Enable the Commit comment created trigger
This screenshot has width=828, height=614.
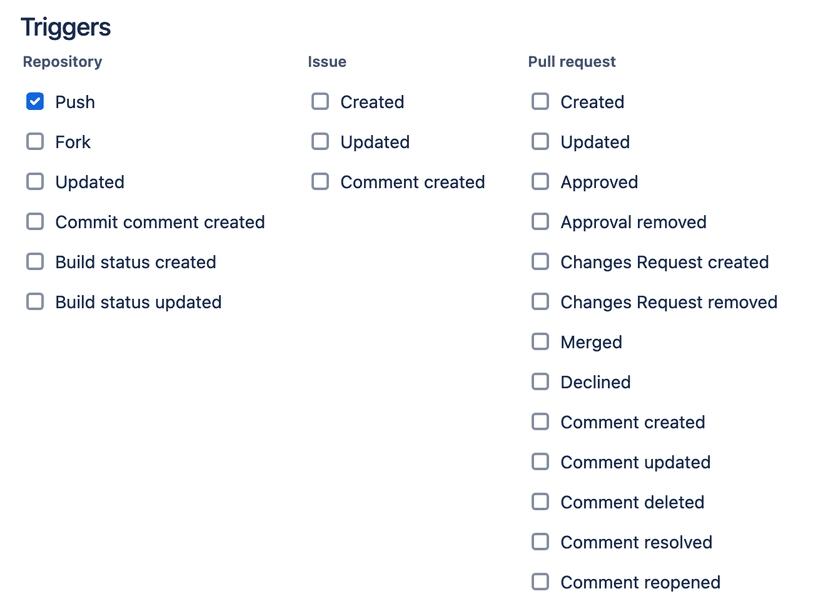pyautogui.click(x=35, y=221)
